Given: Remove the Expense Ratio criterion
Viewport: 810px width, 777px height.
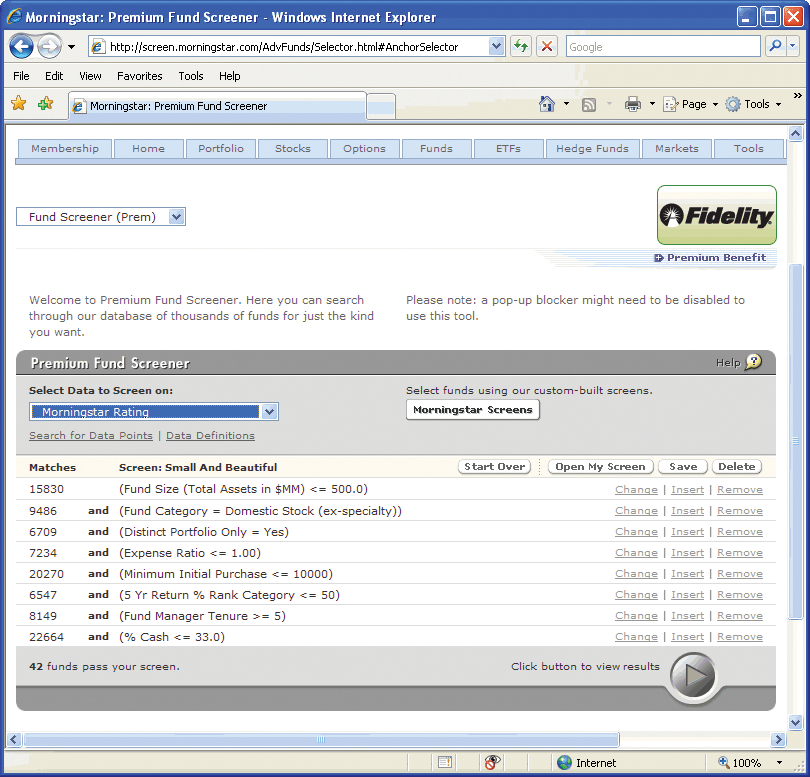Looking at the screenshot, I should [739, 553].
